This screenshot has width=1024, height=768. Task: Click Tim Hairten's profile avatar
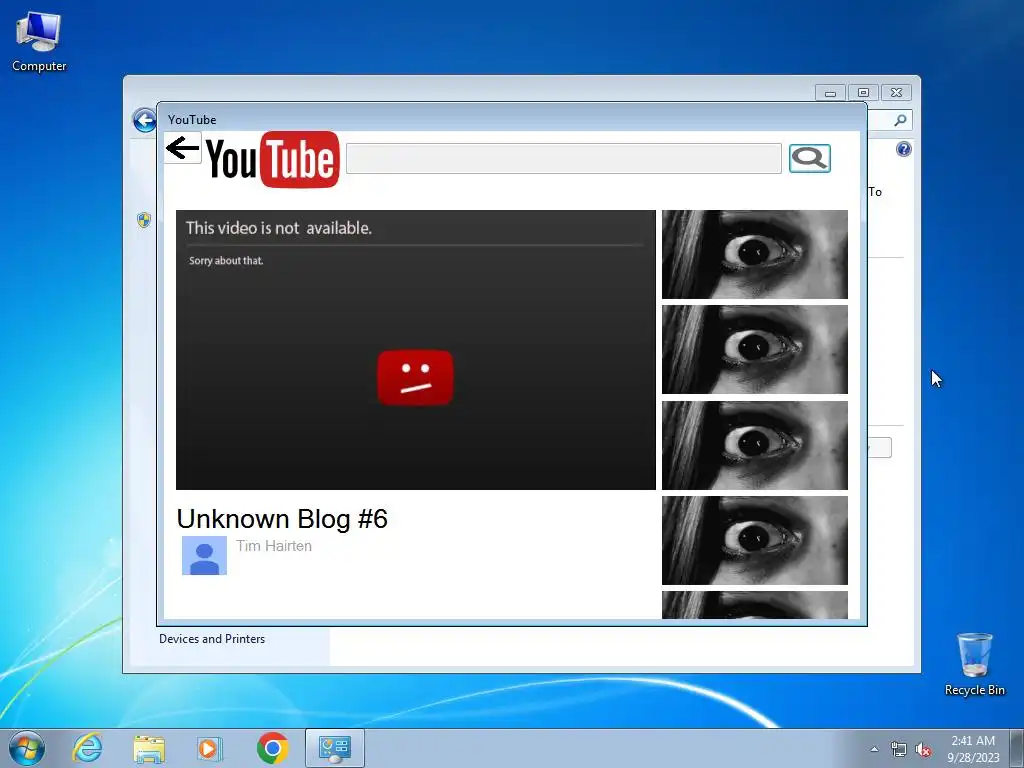coord(204,556)
